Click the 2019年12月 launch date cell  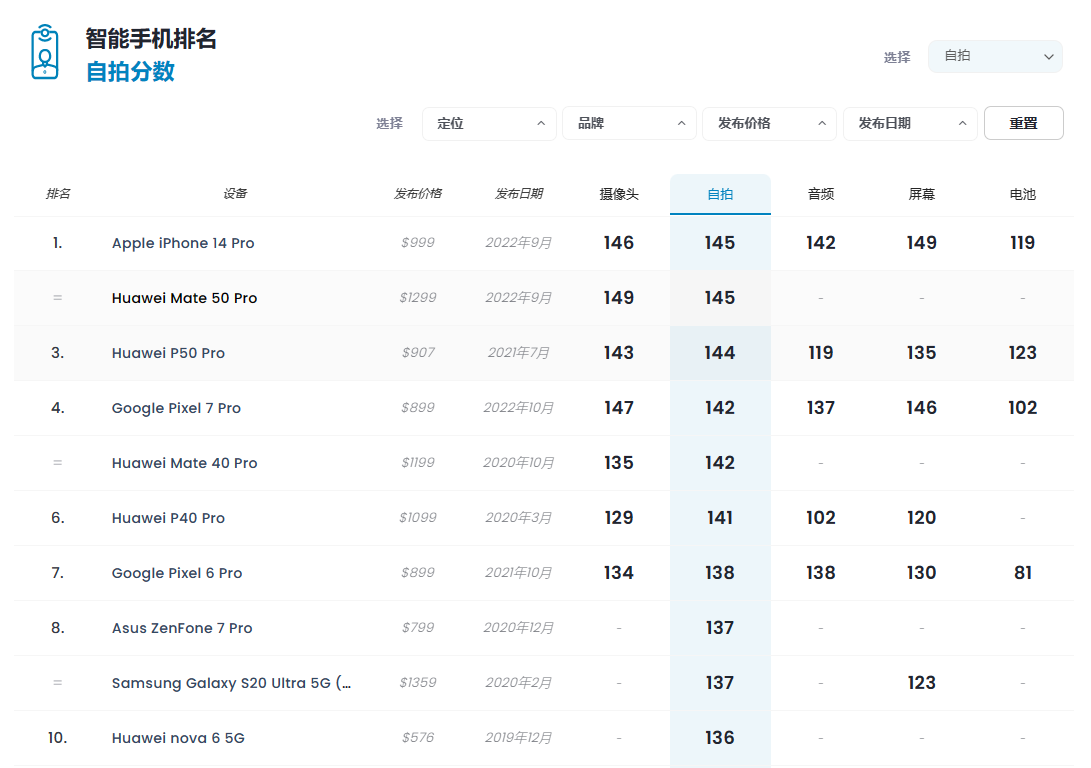(518, 737)
